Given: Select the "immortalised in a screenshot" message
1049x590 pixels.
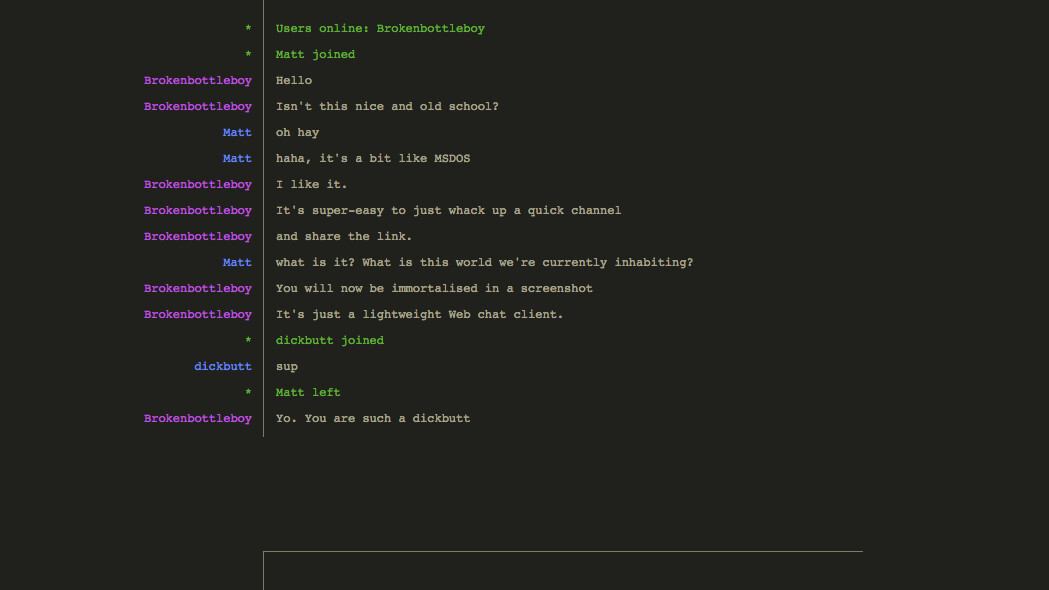Looking at the screenshot, I should [434, 289].
